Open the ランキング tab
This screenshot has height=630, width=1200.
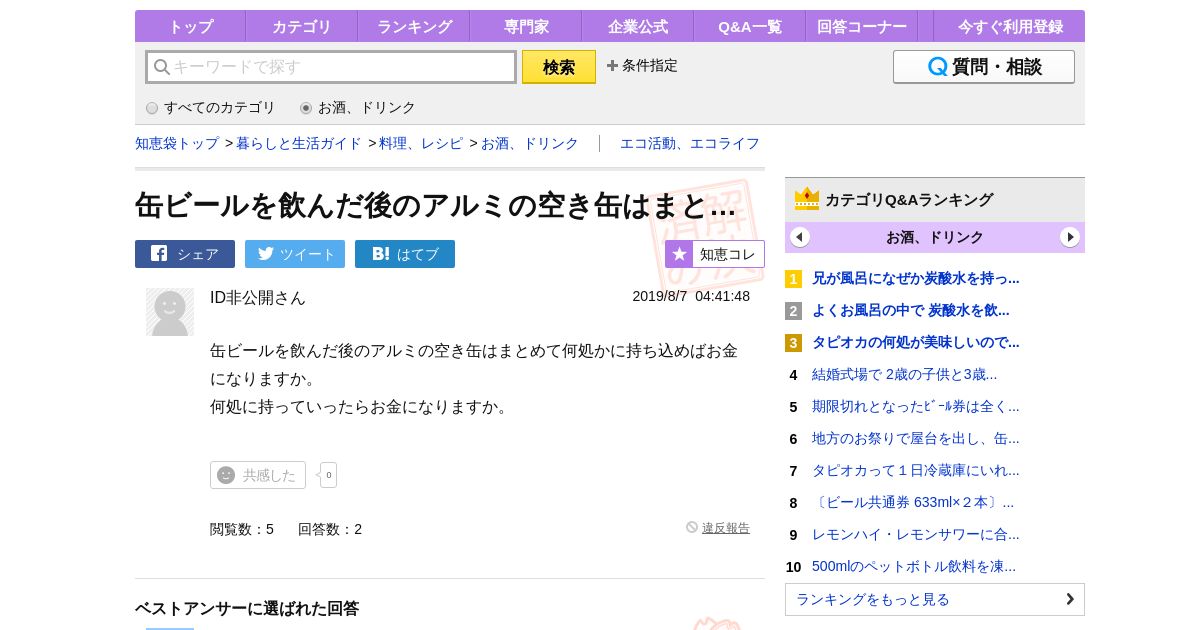(x=414, y=26)
